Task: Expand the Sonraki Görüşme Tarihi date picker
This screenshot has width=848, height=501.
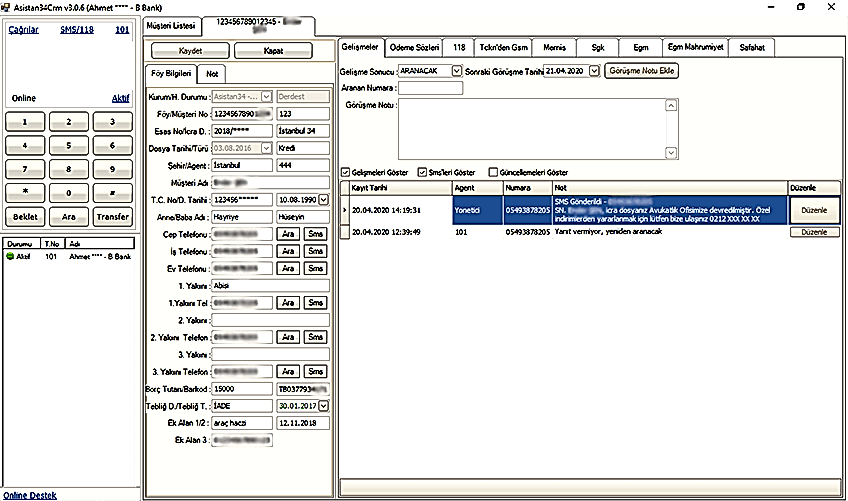Action: (594, 71)
